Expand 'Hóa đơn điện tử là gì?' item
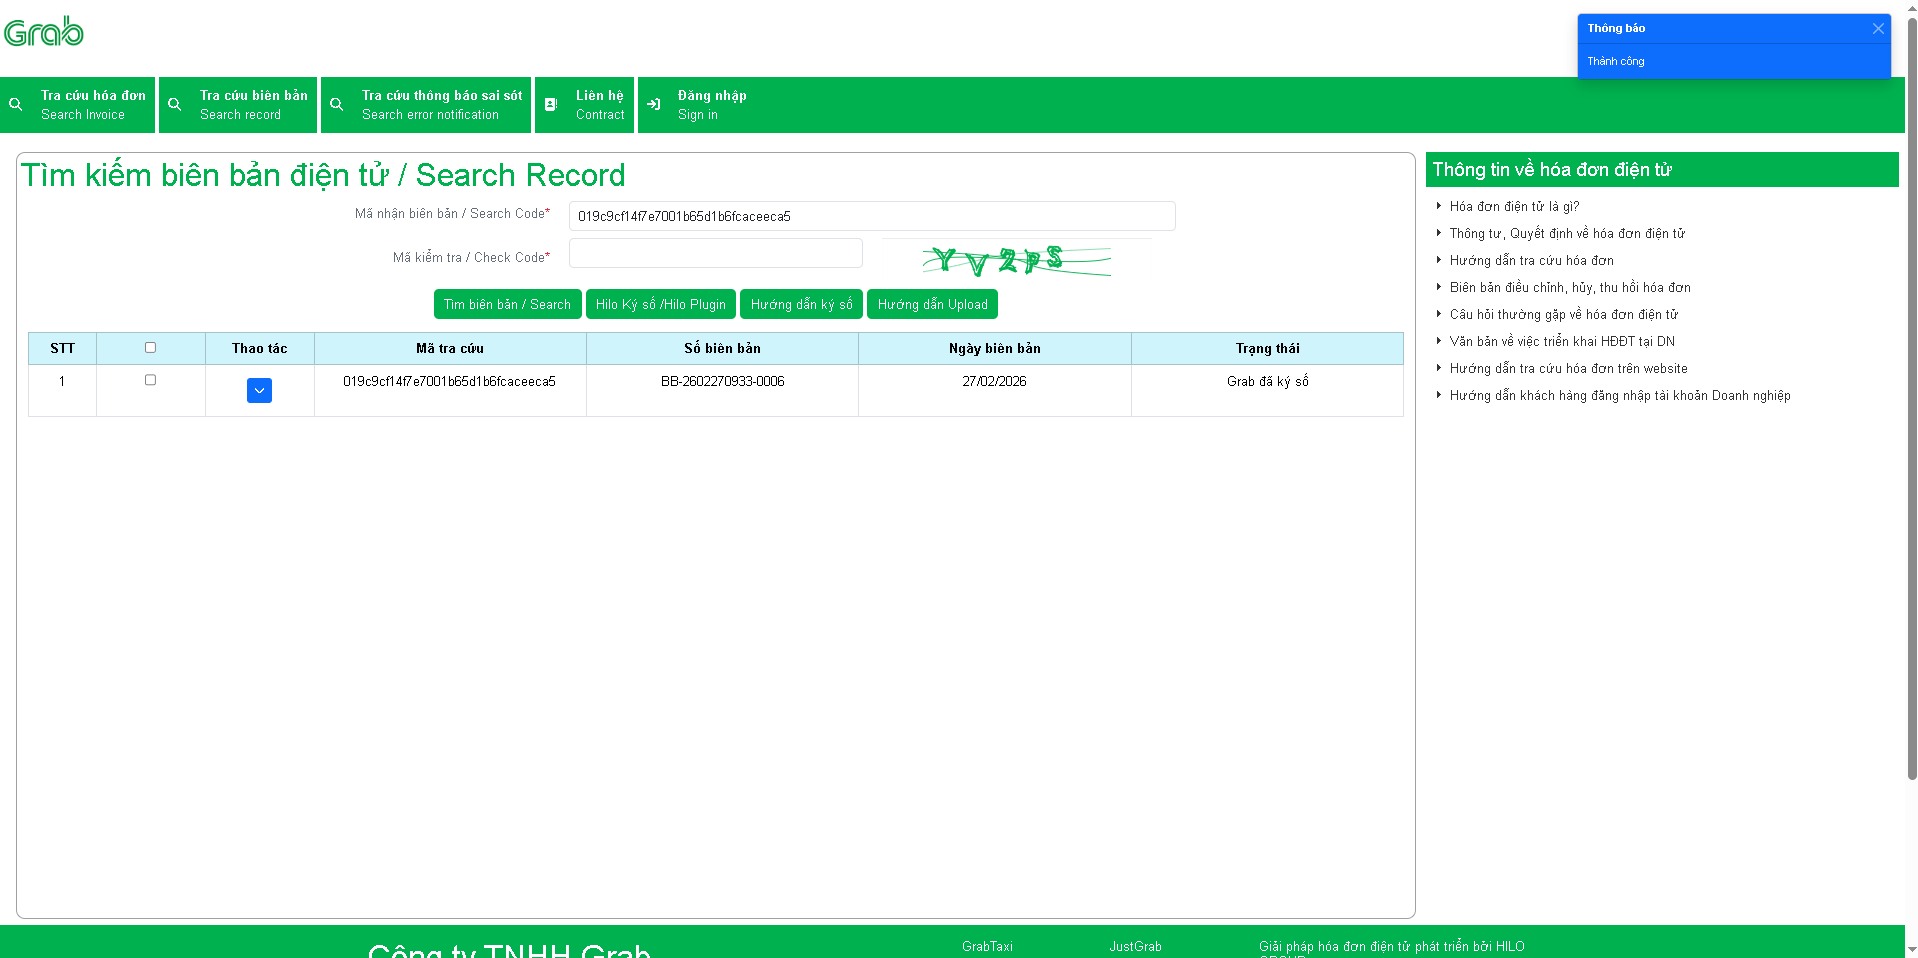This screenshot has width=1918, height=958. 1514,207
